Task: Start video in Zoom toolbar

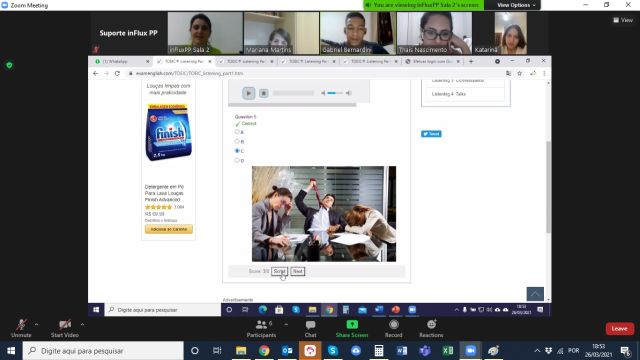Action: pyautogui.click(x=64, y=328)
